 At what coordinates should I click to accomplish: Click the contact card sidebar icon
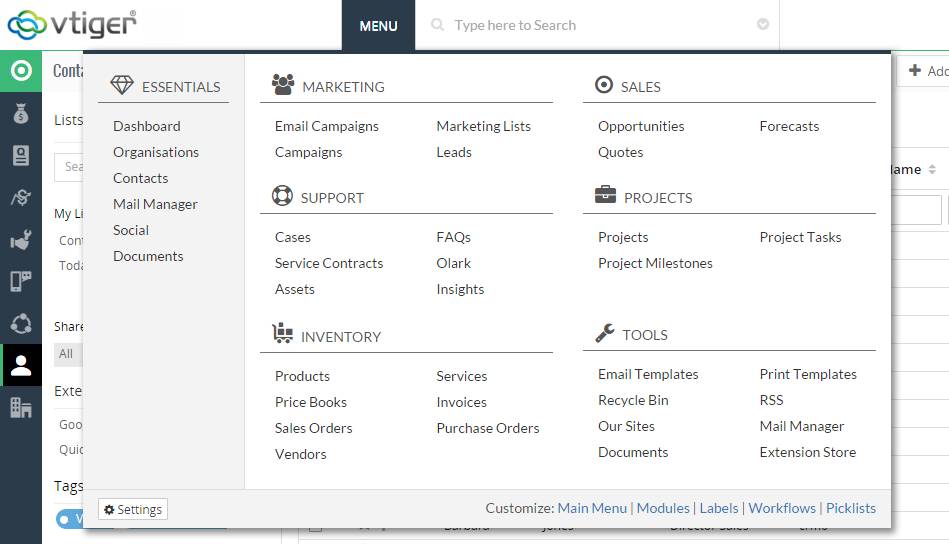point(21,155)
